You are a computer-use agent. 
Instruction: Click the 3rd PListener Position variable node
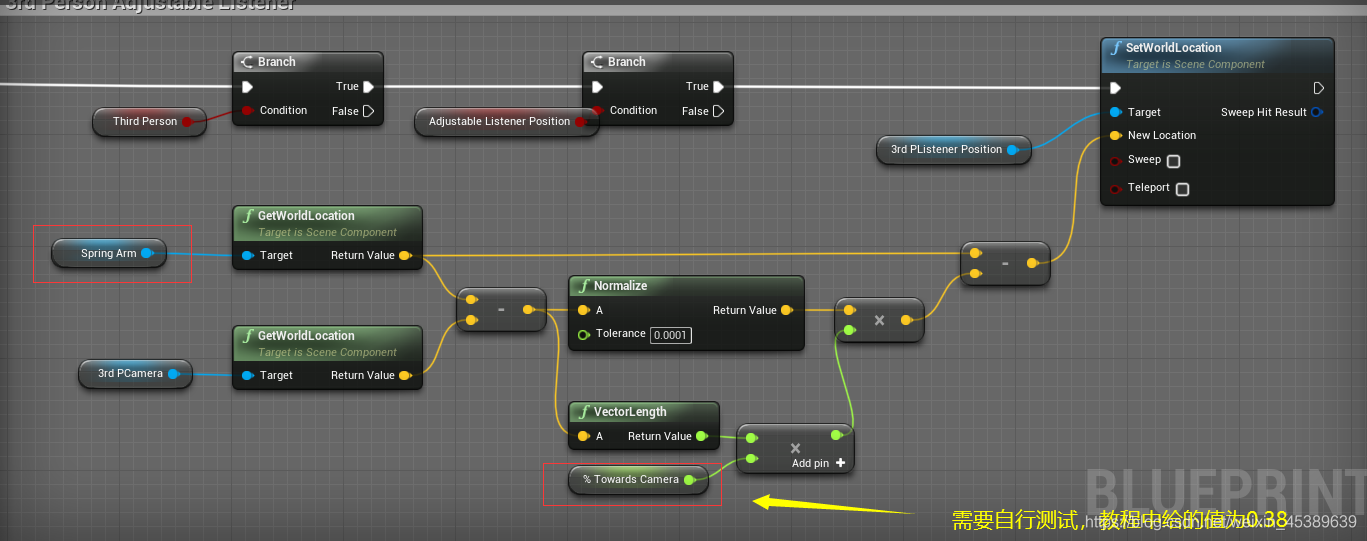954,149
